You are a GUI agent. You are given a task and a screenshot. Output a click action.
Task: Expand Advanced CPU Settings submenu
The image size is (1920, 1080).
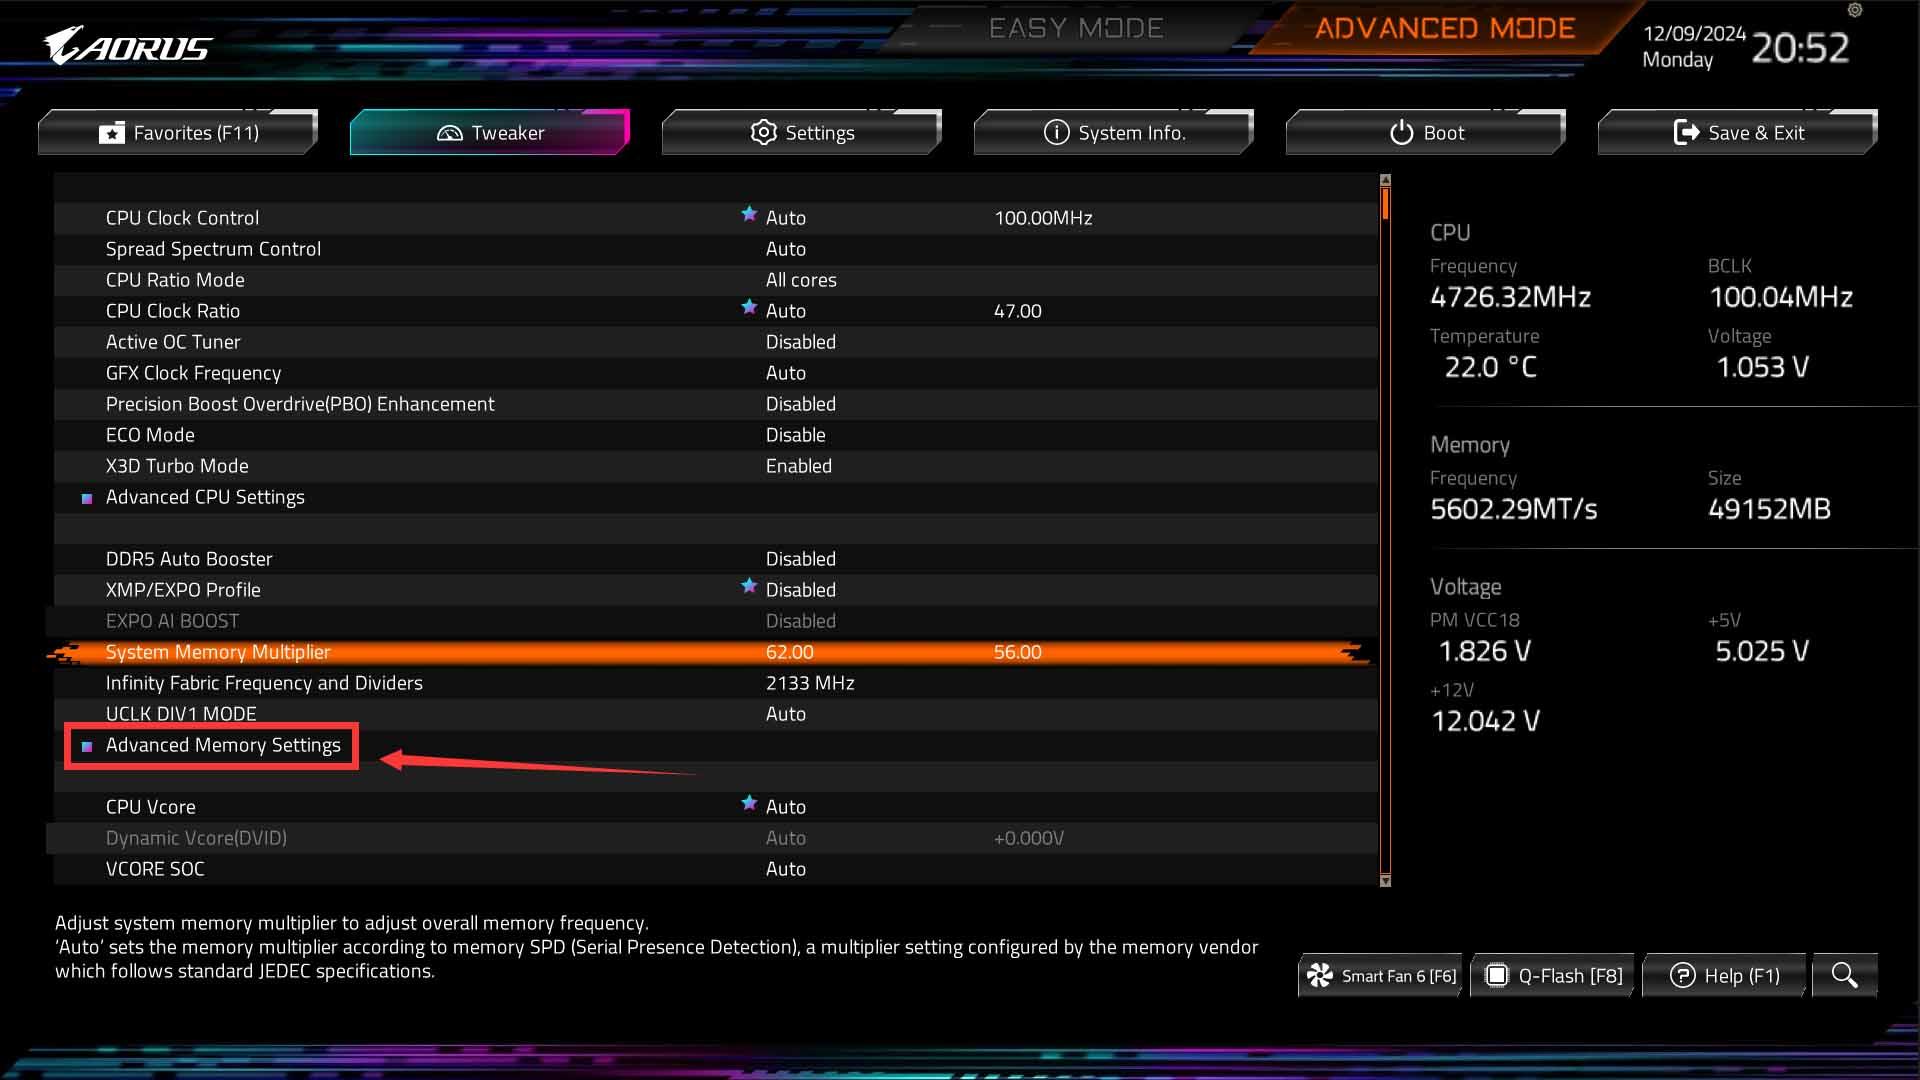205,497
